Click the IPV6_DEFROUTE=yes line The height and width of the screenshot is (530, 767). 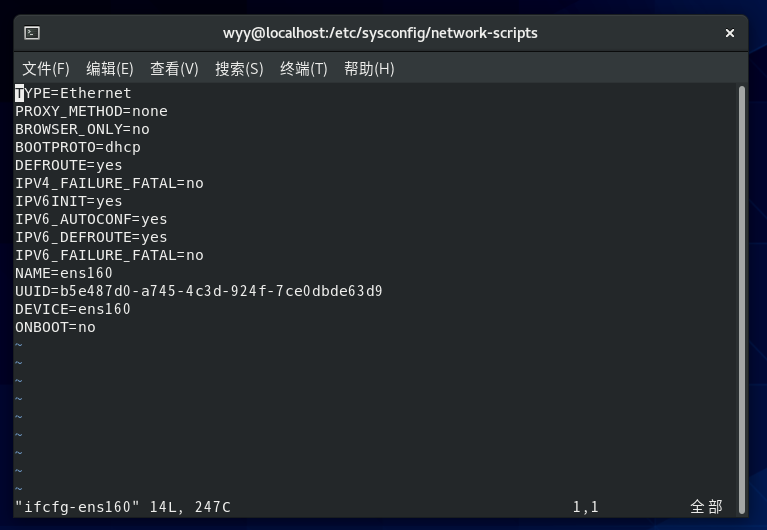click(91, 237)
